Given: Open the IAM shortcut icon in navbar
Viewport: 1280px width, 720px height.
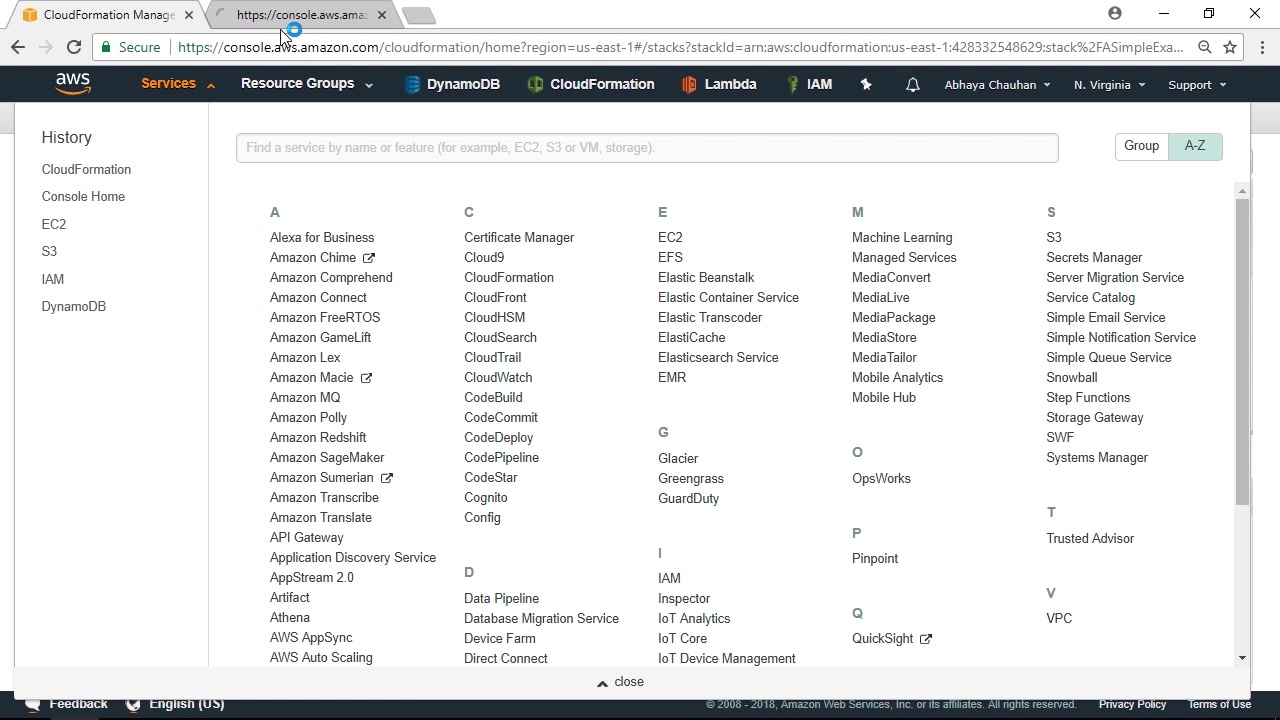Looking at the screenshot, I should click(x=793, y=85).
